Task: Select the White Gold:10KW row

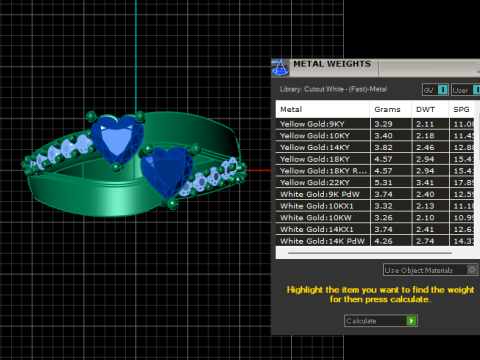Action: [375, 218]
